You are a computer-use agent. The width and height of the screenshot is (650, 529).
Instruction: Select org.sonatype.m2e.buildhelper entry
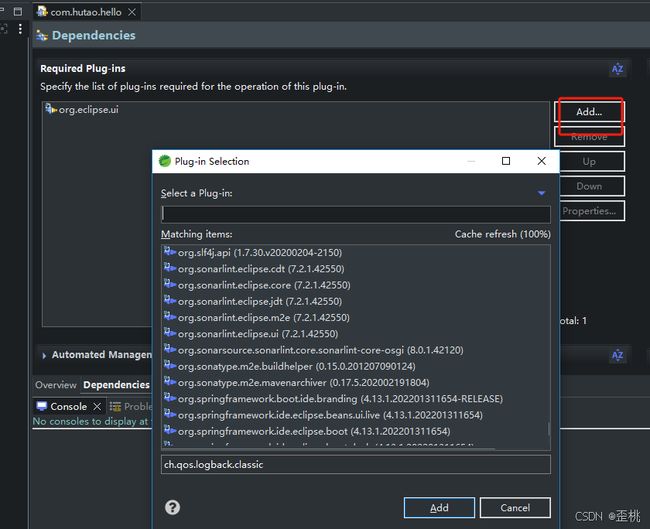coord(356,366)
